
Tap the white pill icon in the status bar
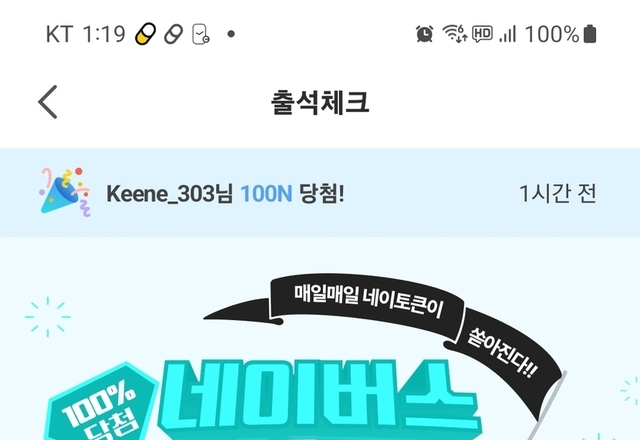click(173, 34)
